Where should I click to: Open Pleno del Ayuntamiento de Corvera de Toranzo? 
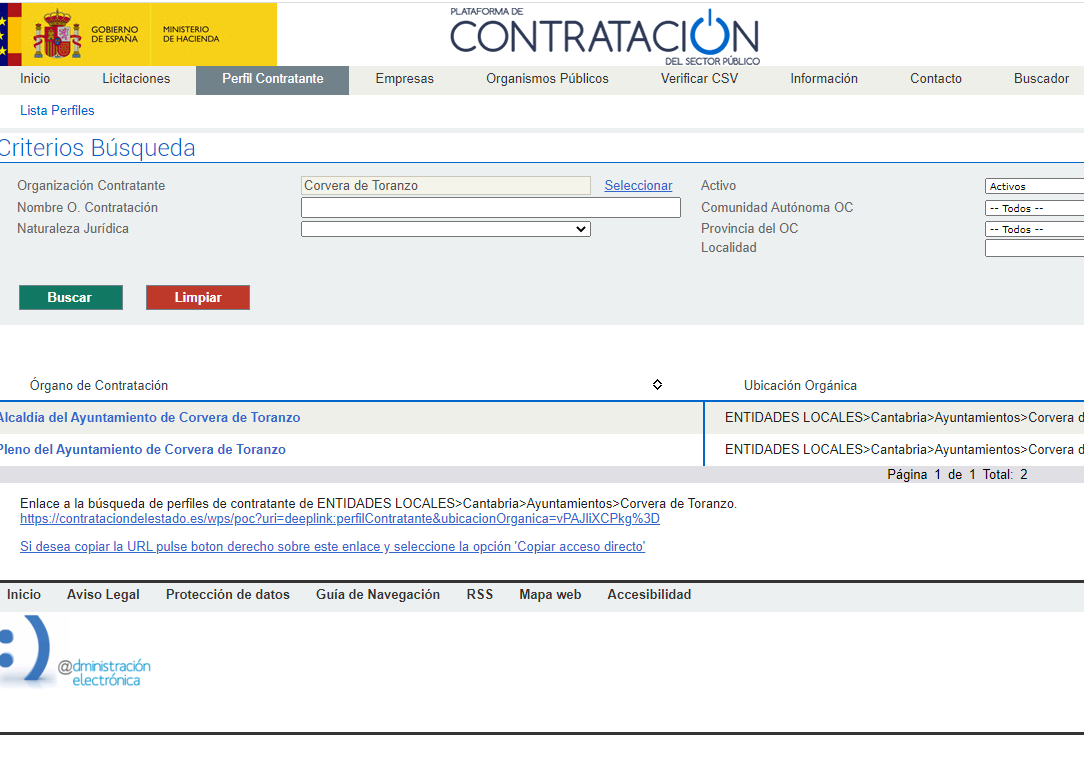pos(142,450)
